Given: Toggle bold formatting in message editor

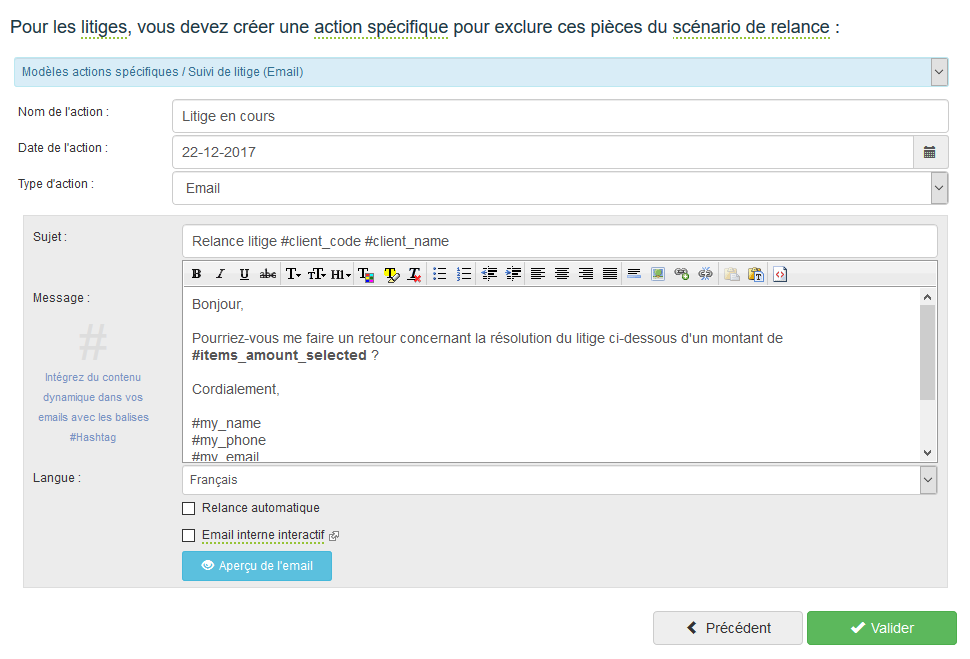Looking at the screenshot, I should 196,274.
